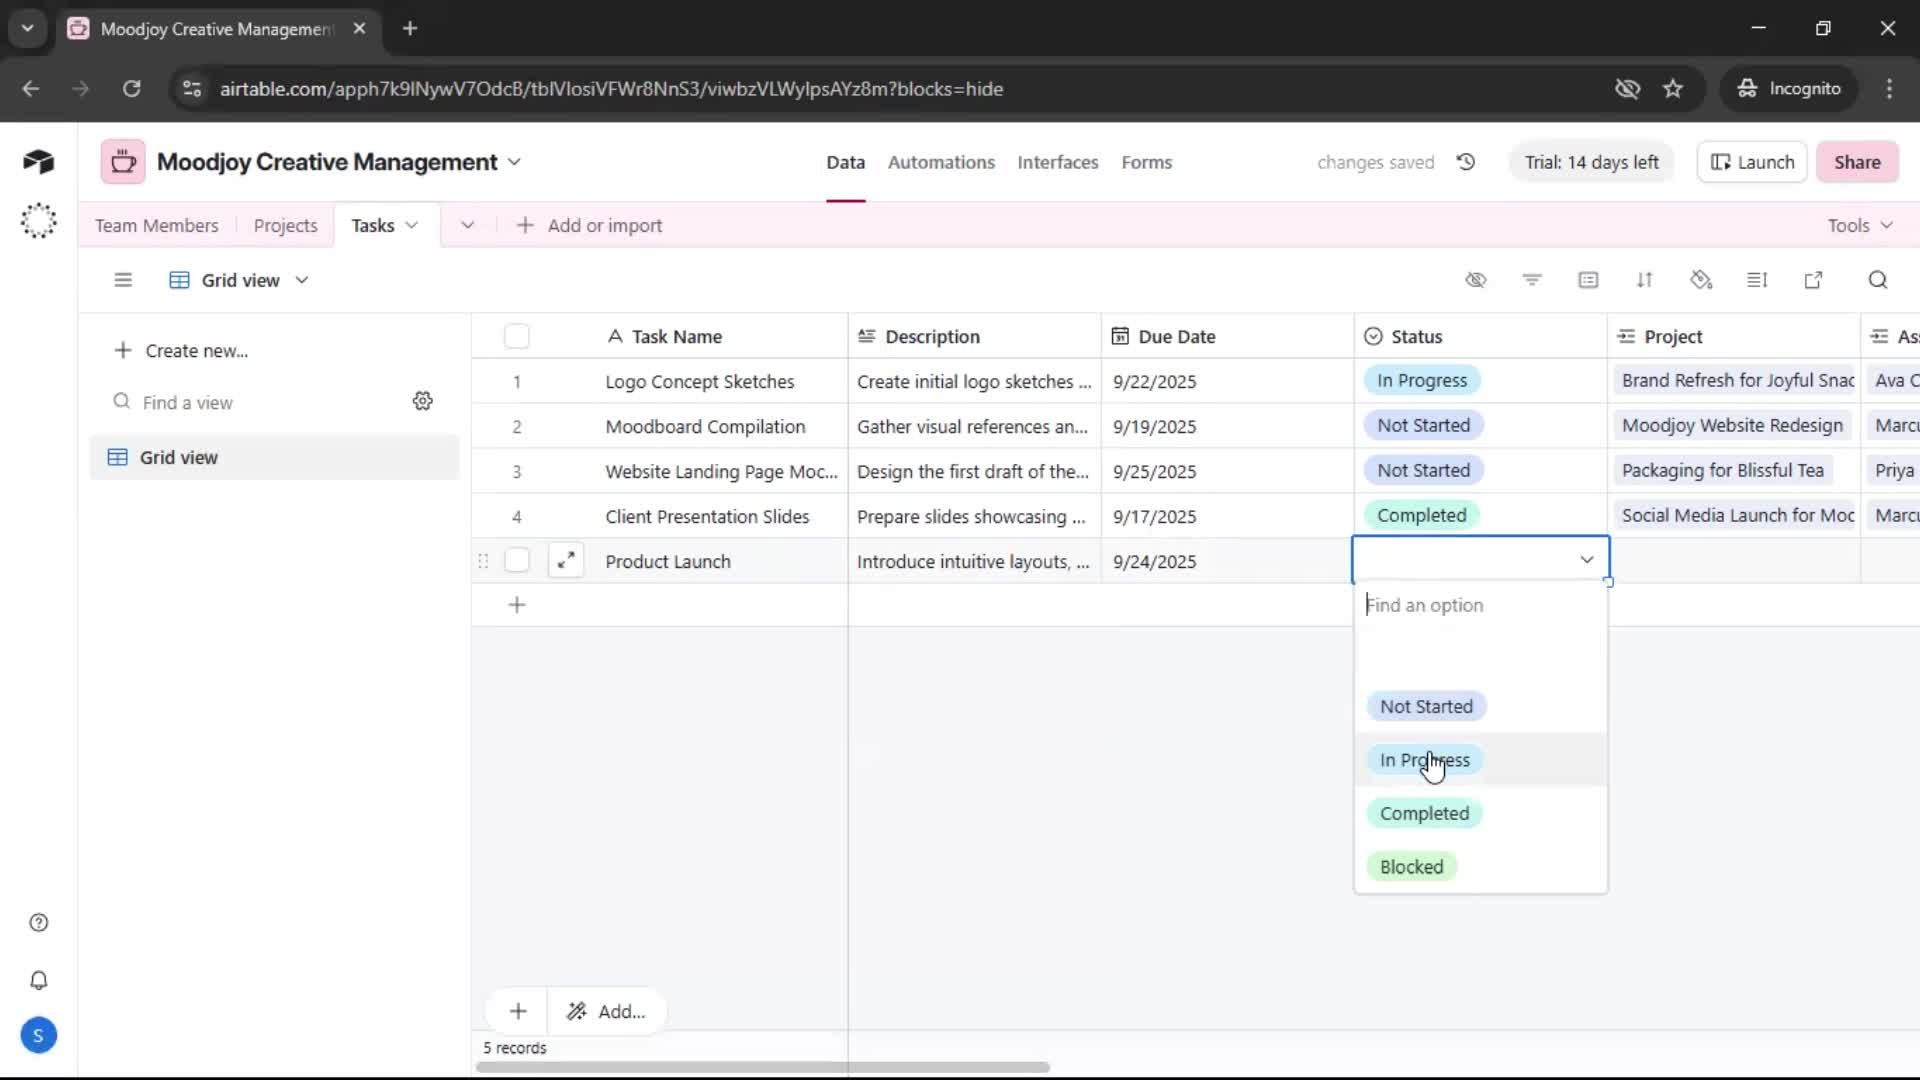
Task: Switch to the Forms tab
Action: click(x=1146, y=162)
